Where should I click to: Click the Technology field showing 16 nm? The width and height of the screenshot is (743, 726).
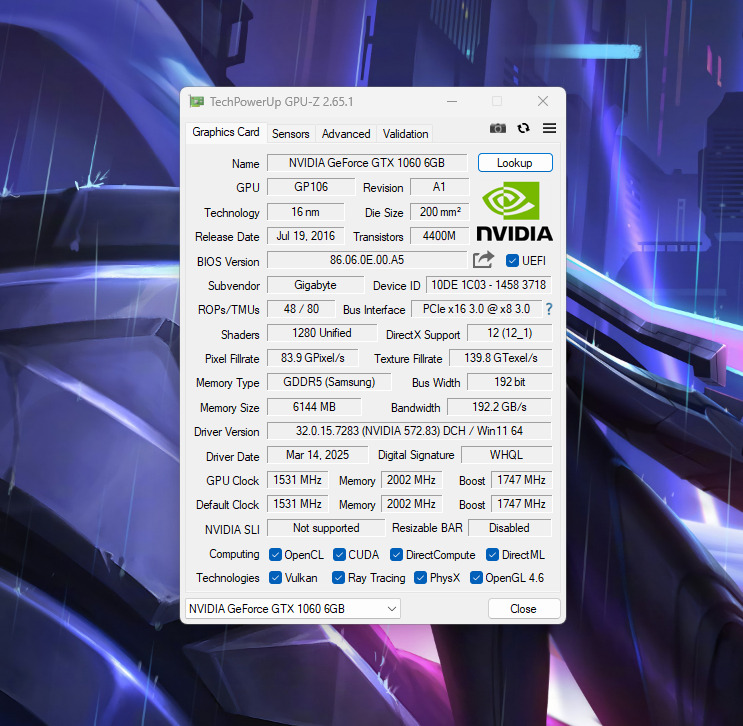tap(306, 212)
